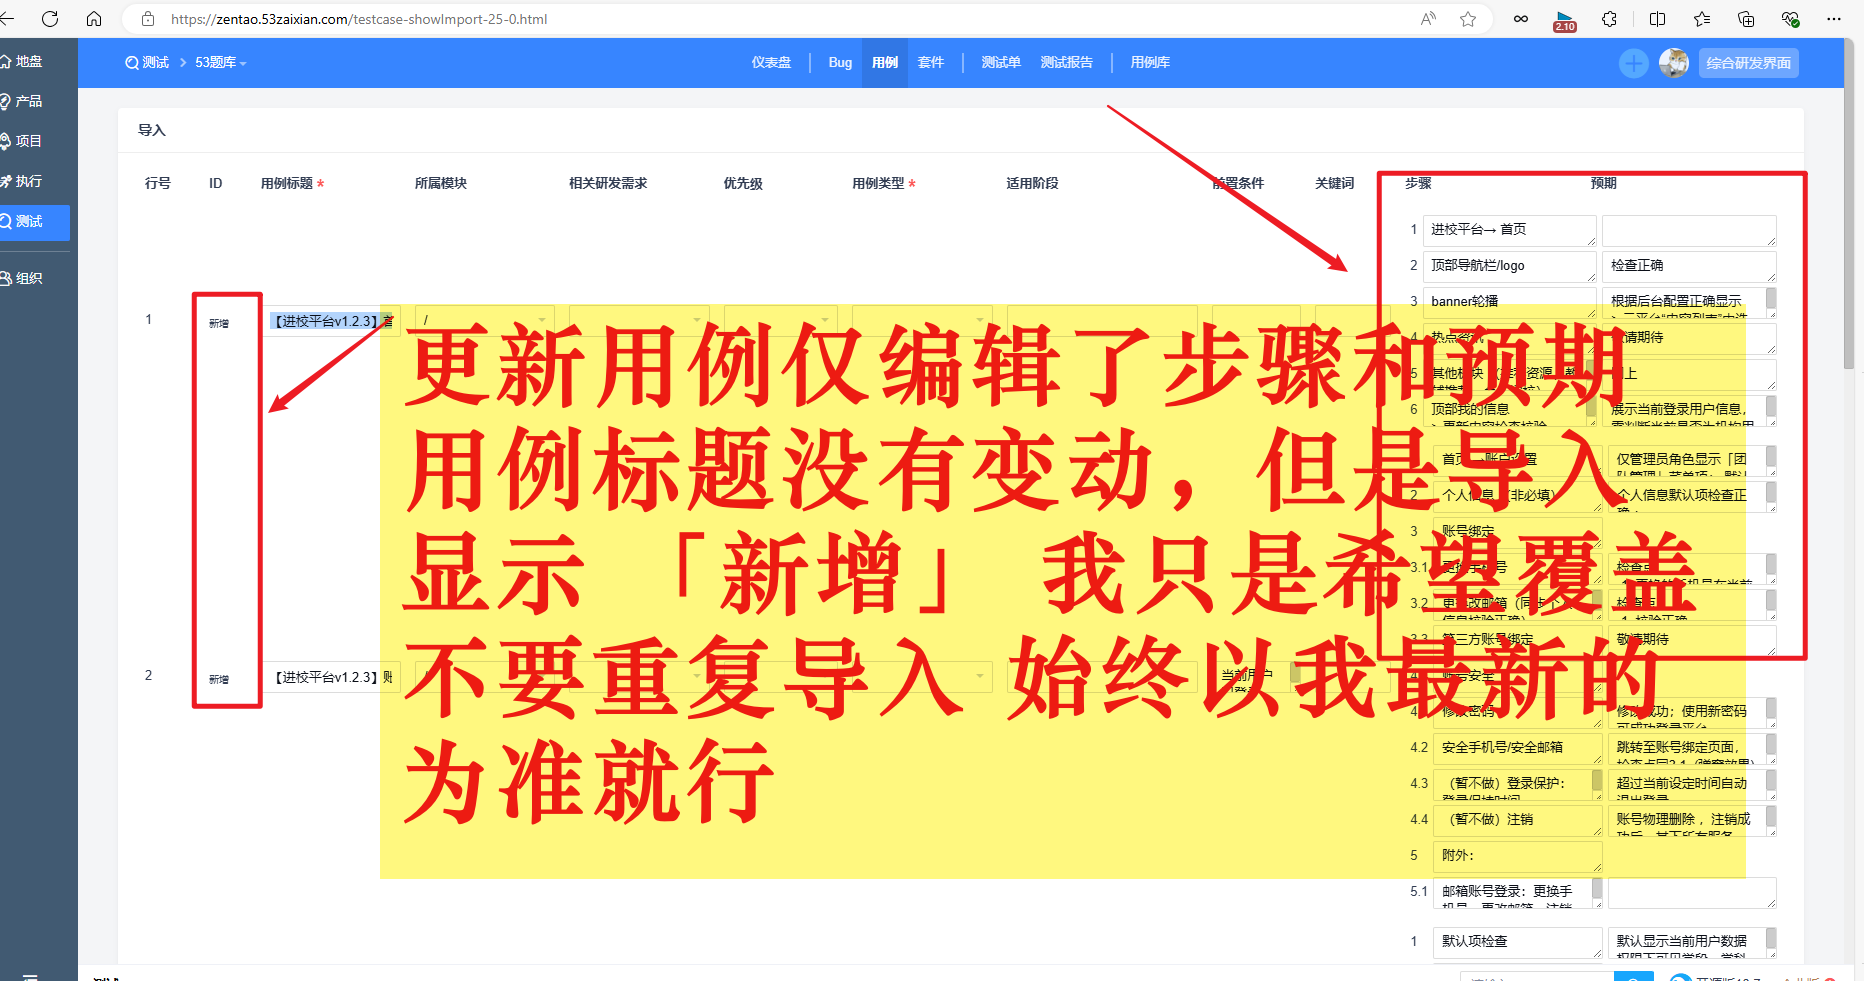Viewport: 1864px width, 981px height.
Task: Switch to the 测试报告 tab
Action: 1066,62
